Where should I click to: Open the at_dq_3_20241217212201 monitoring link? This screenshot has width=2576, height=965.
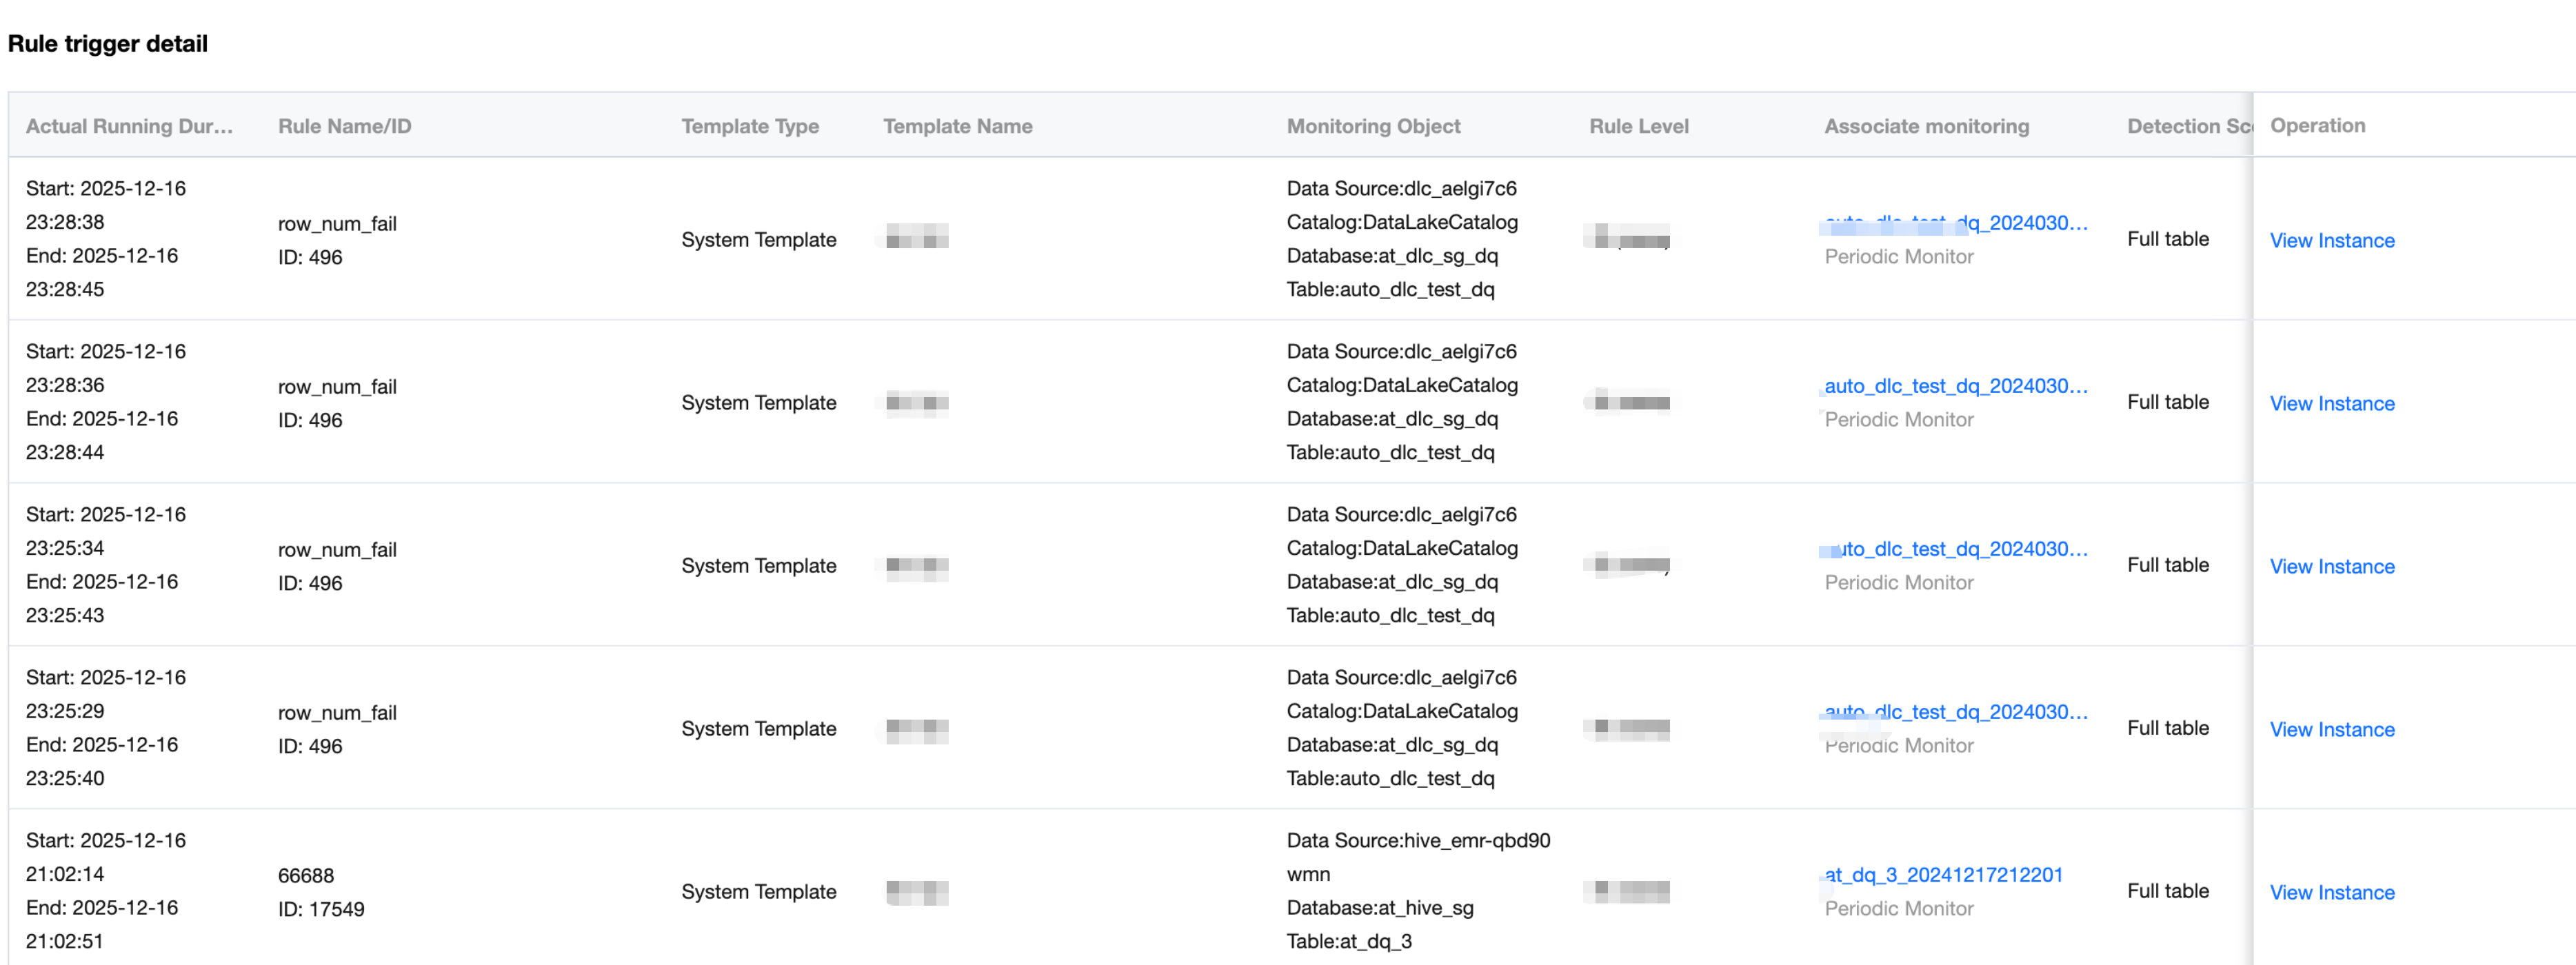point(1943,874)
